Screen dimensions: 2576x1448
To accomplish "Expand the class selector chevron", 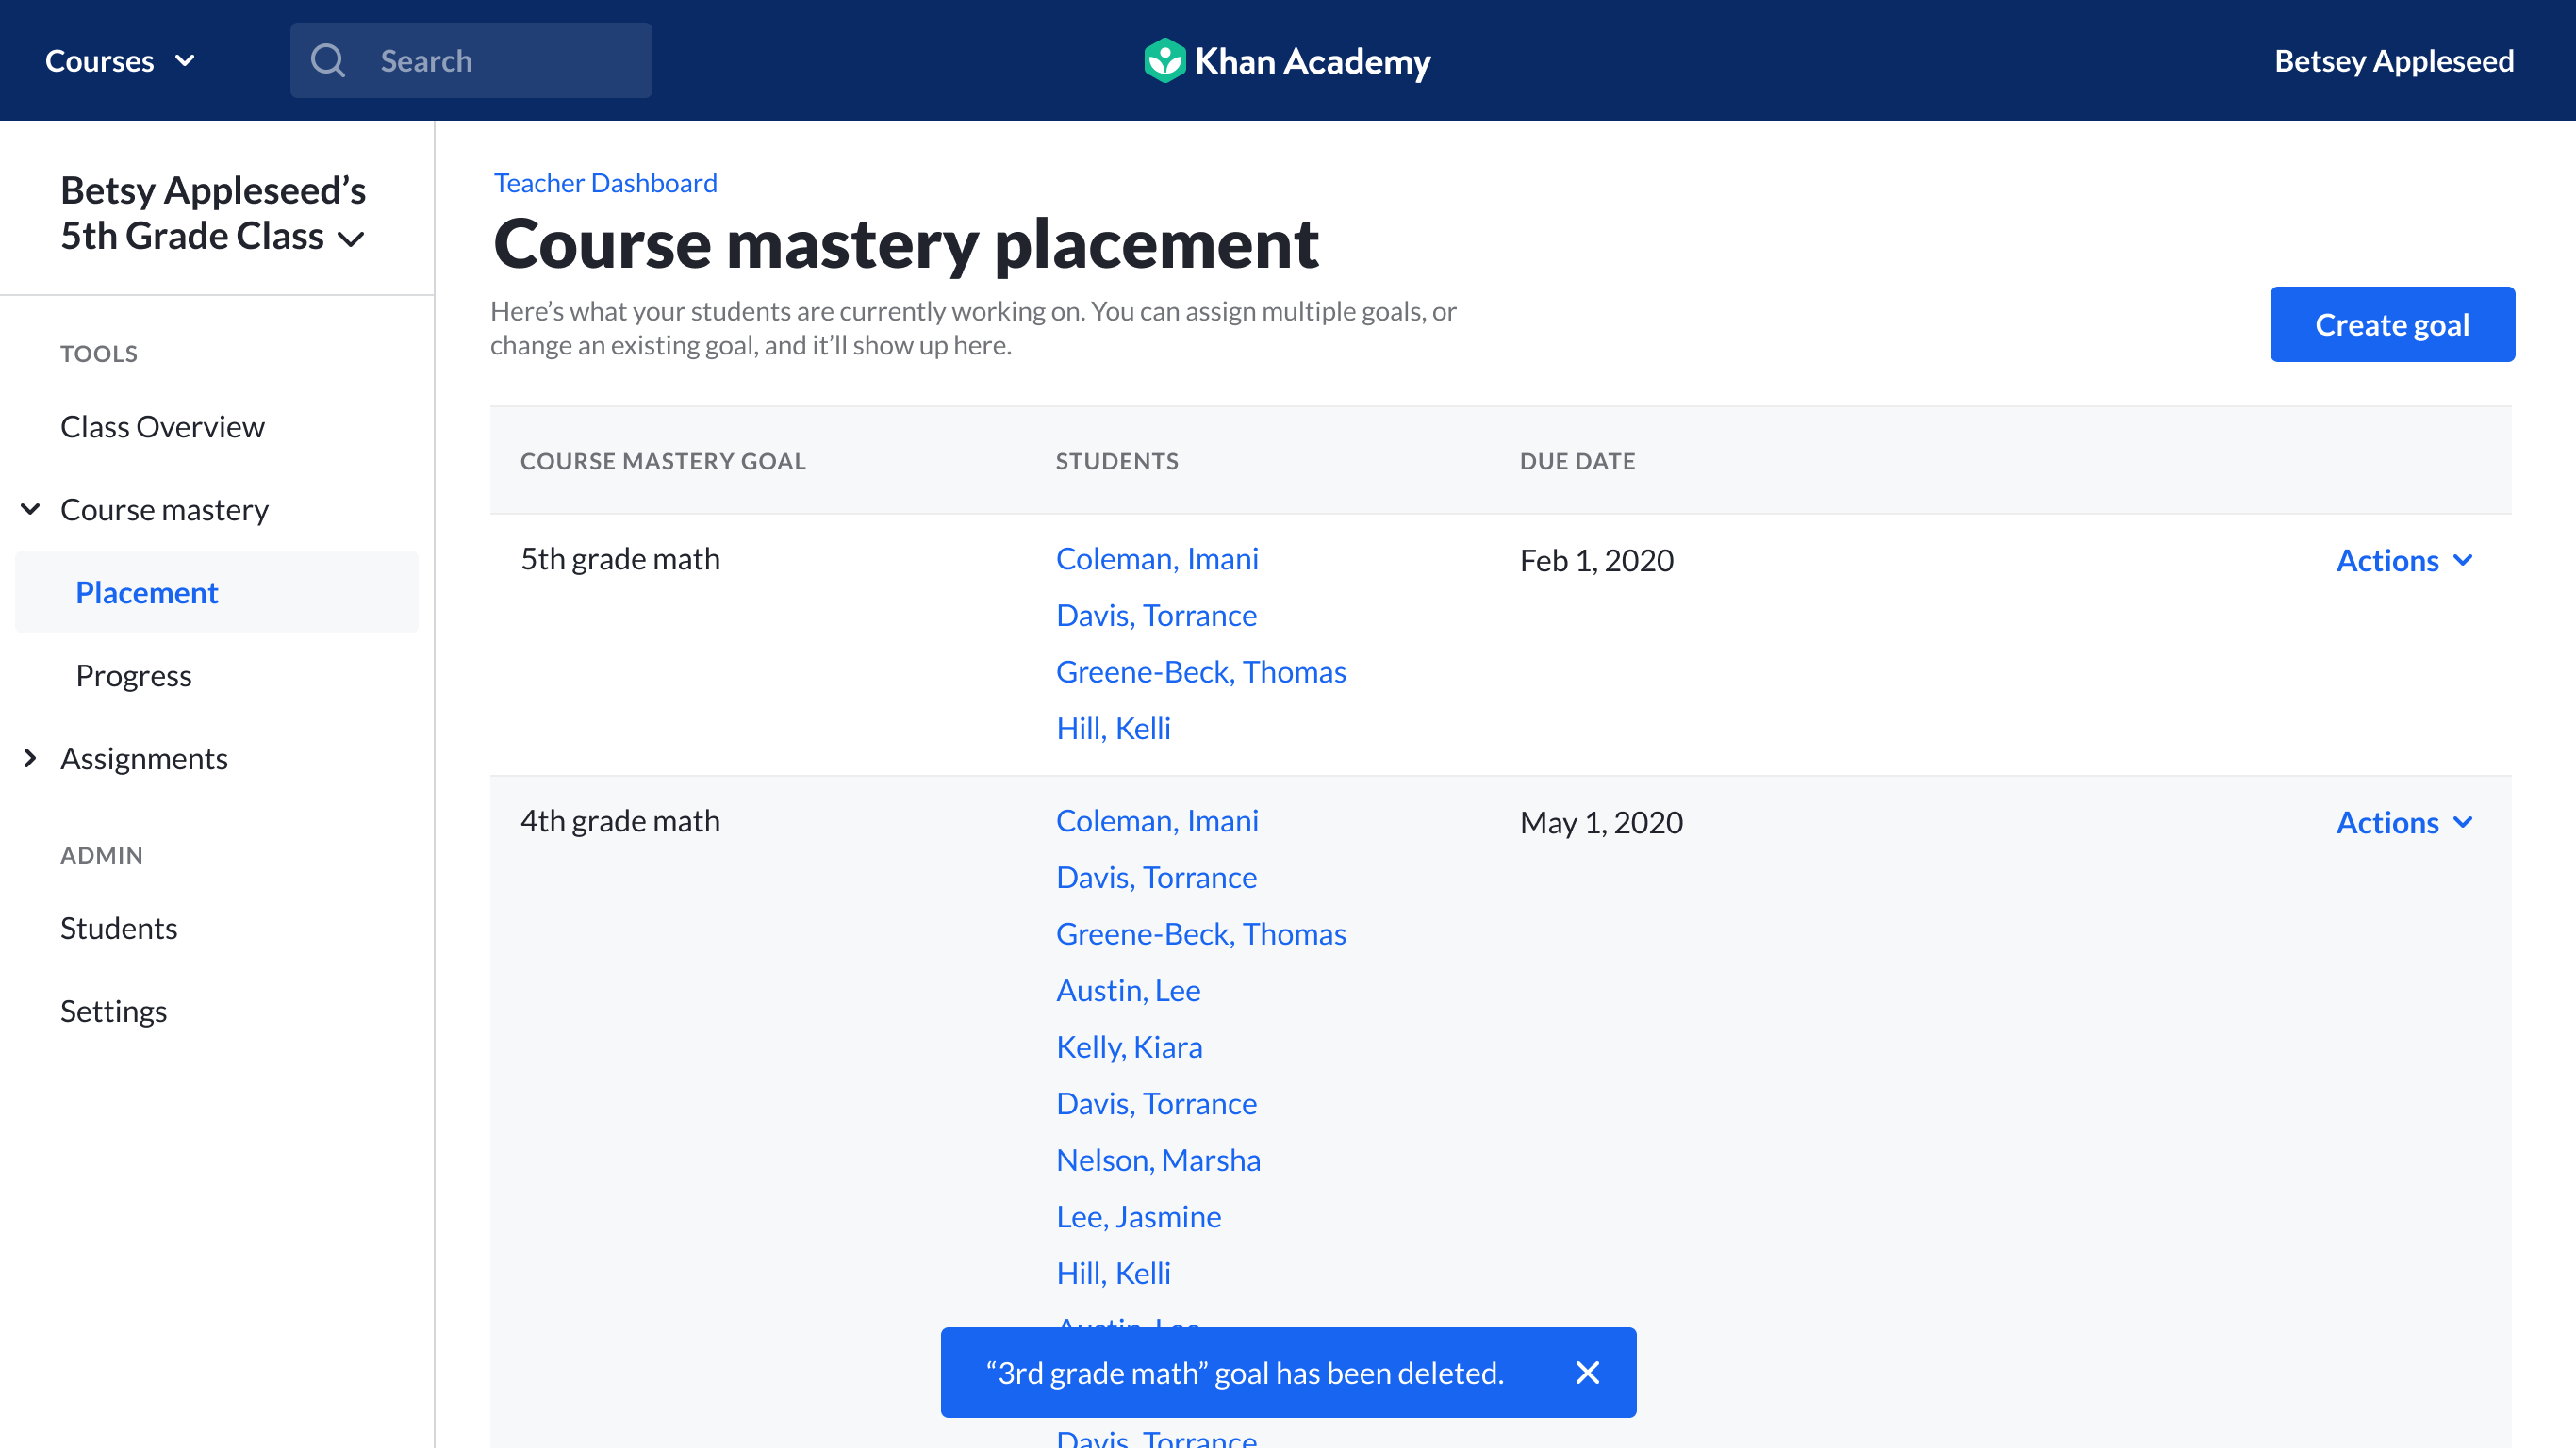I will [351, 238].
